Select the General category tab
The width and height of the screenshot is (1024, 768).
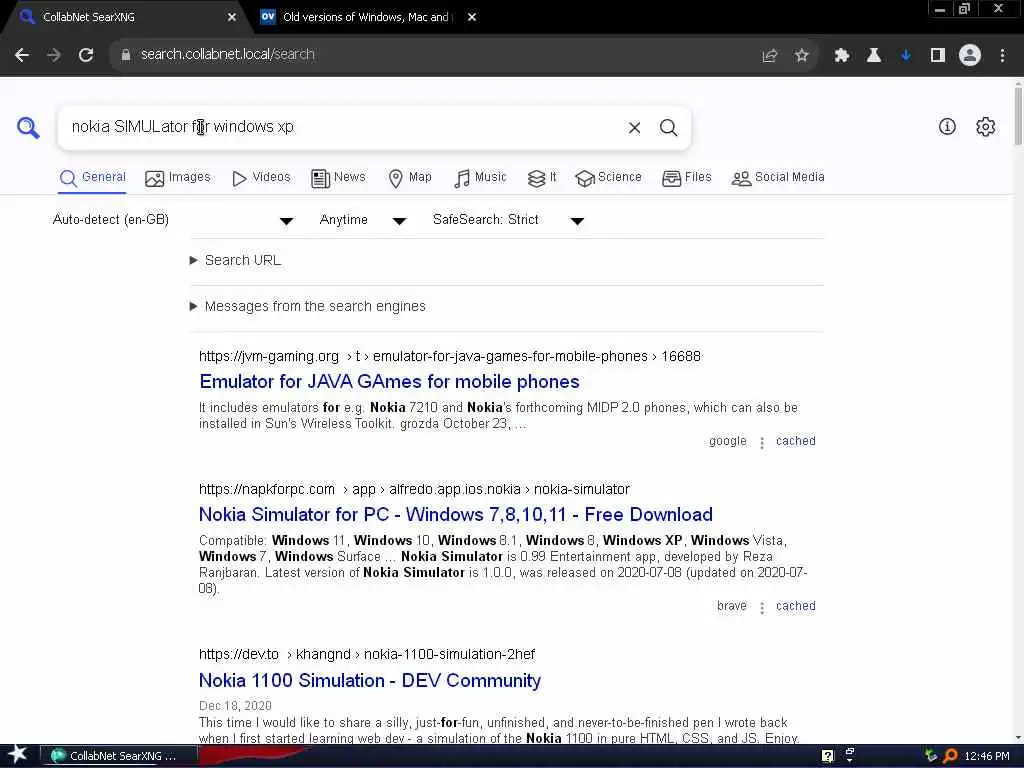[x=92, y=178]
